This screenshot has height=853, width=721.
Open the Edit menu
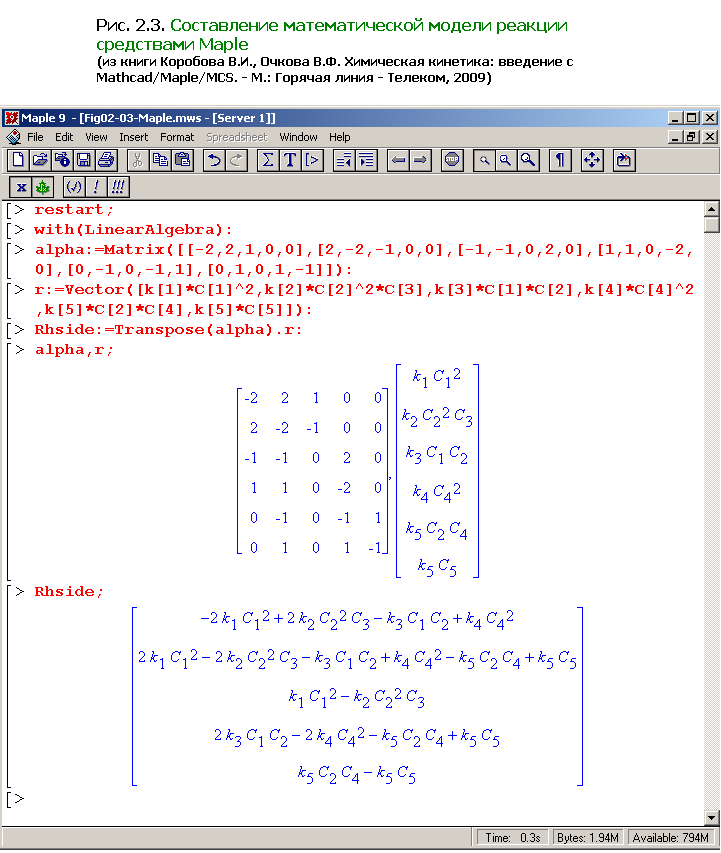64,137
